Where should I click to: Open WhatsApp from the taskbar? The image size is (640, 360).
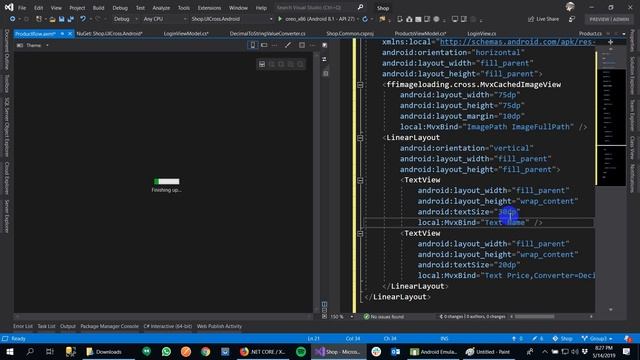pos(166,351)
